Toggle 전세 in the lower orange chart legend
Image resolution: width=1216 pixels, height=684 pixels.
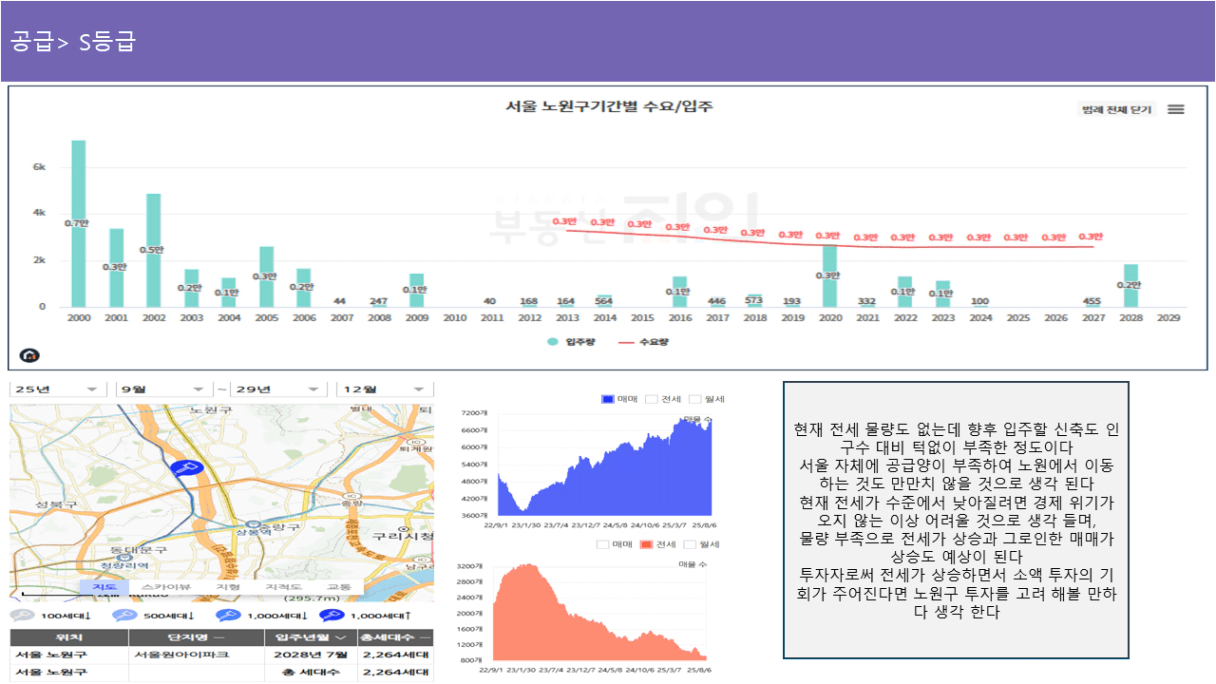[659, 544]
